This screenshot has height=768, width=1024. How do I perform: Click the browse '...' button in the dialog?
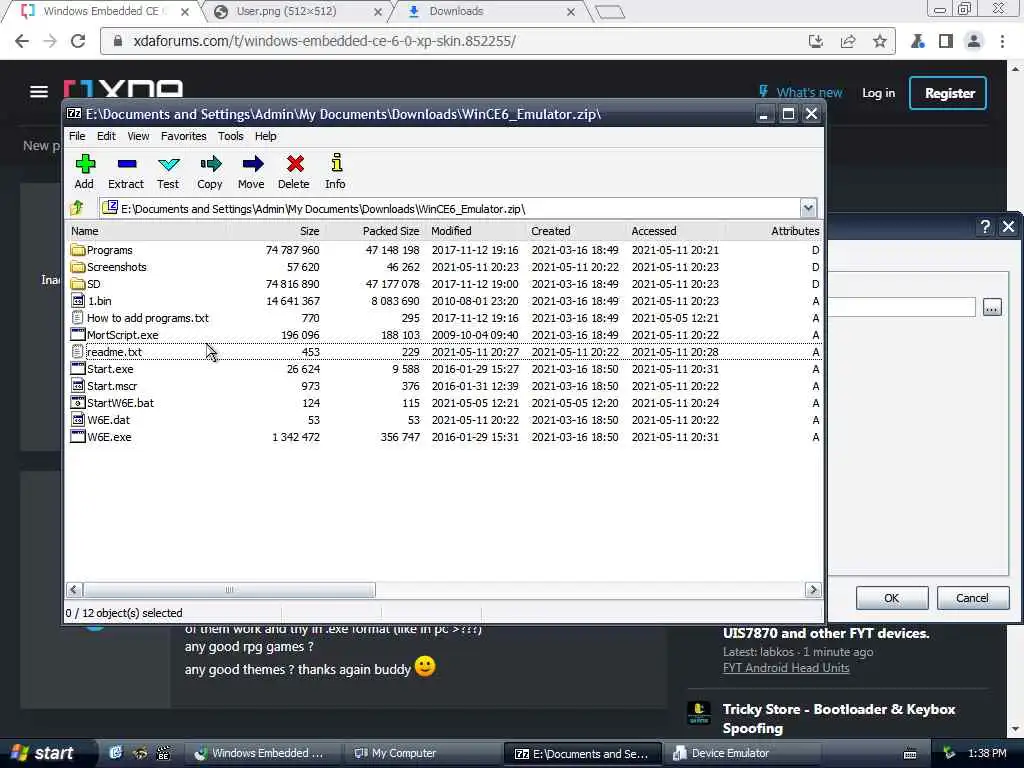click(992, 307)
